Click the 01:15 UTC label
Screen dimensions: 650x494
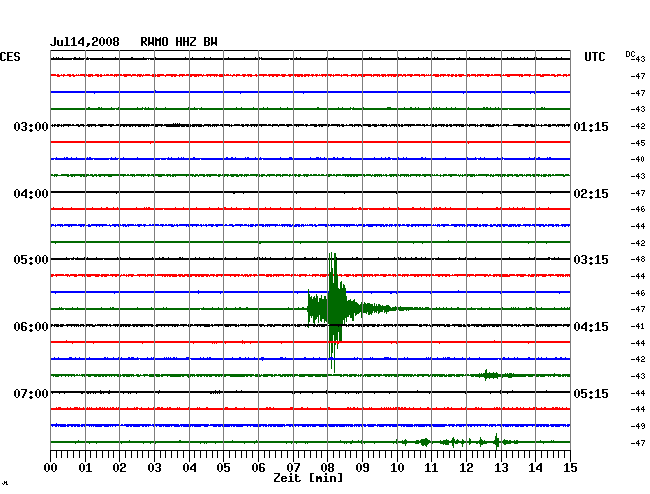591,126
